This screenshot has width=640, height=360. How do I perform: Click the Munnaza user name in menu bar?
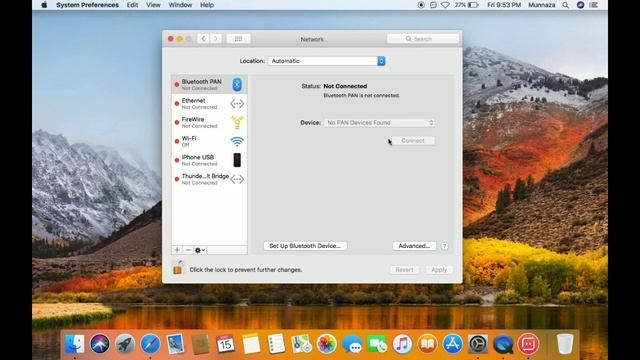click(542, 5)
